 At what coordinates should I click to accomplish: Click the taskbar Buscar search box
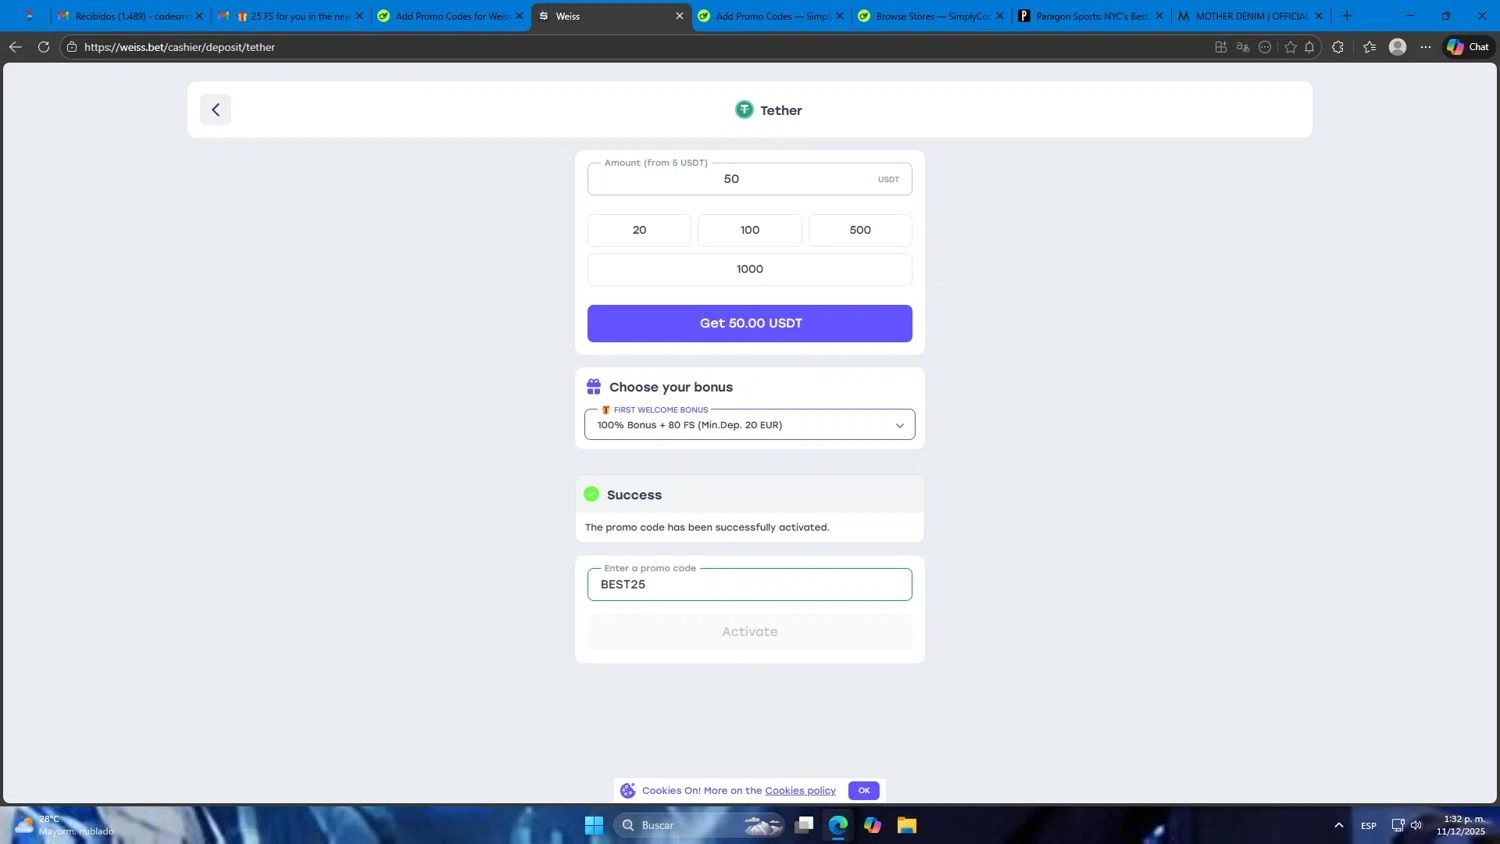coord(698,825)
